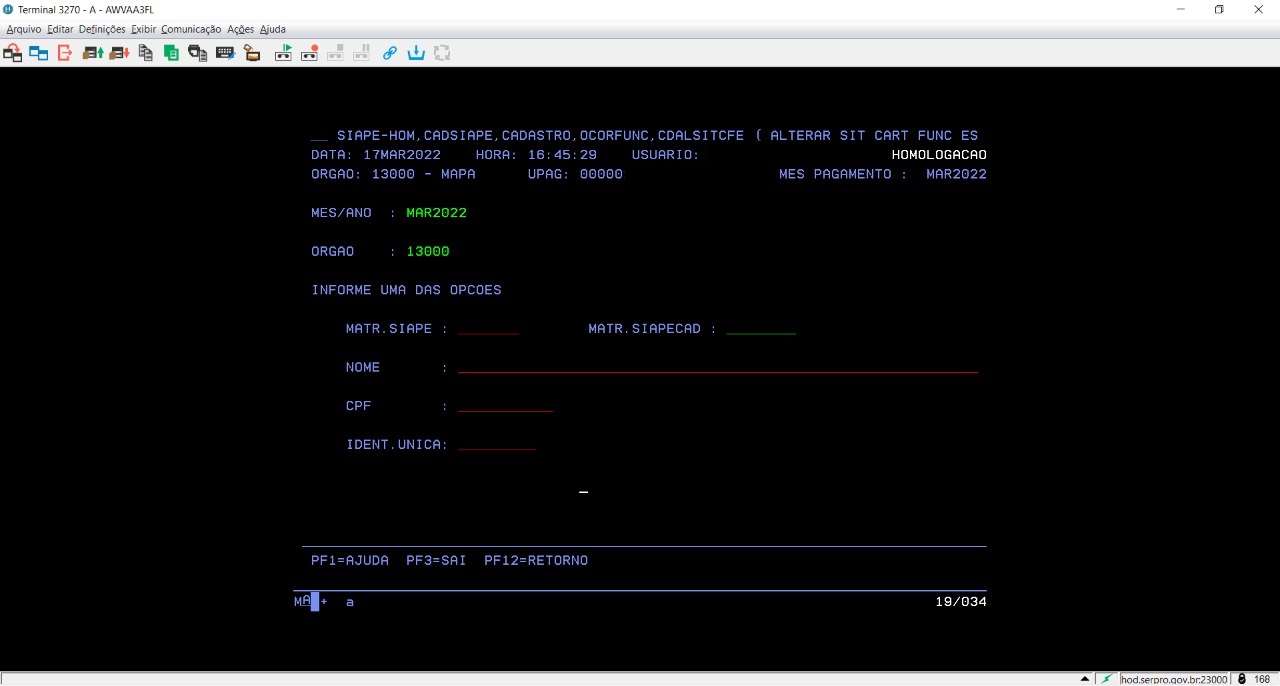Click the blue download icon
Screen dimensions: 1280x686
[x=416, y=53]
